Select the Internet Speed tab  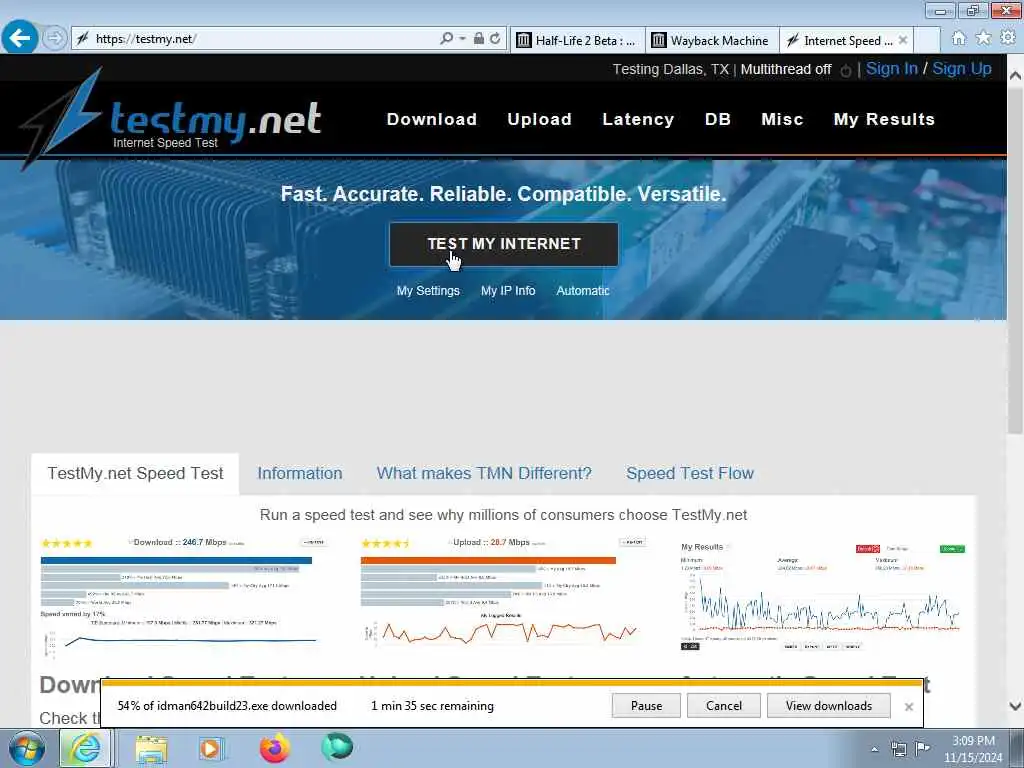tap(839, 40)
